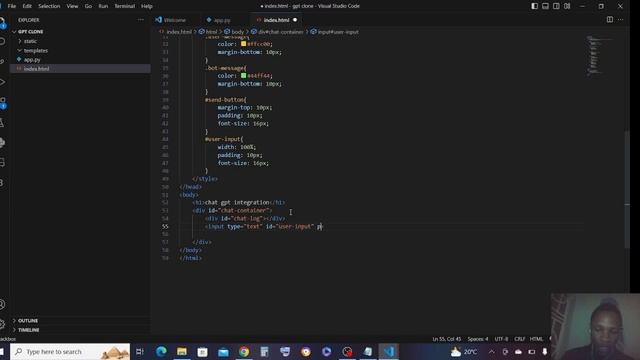Open the Search activity bar icon

(2, 41)
